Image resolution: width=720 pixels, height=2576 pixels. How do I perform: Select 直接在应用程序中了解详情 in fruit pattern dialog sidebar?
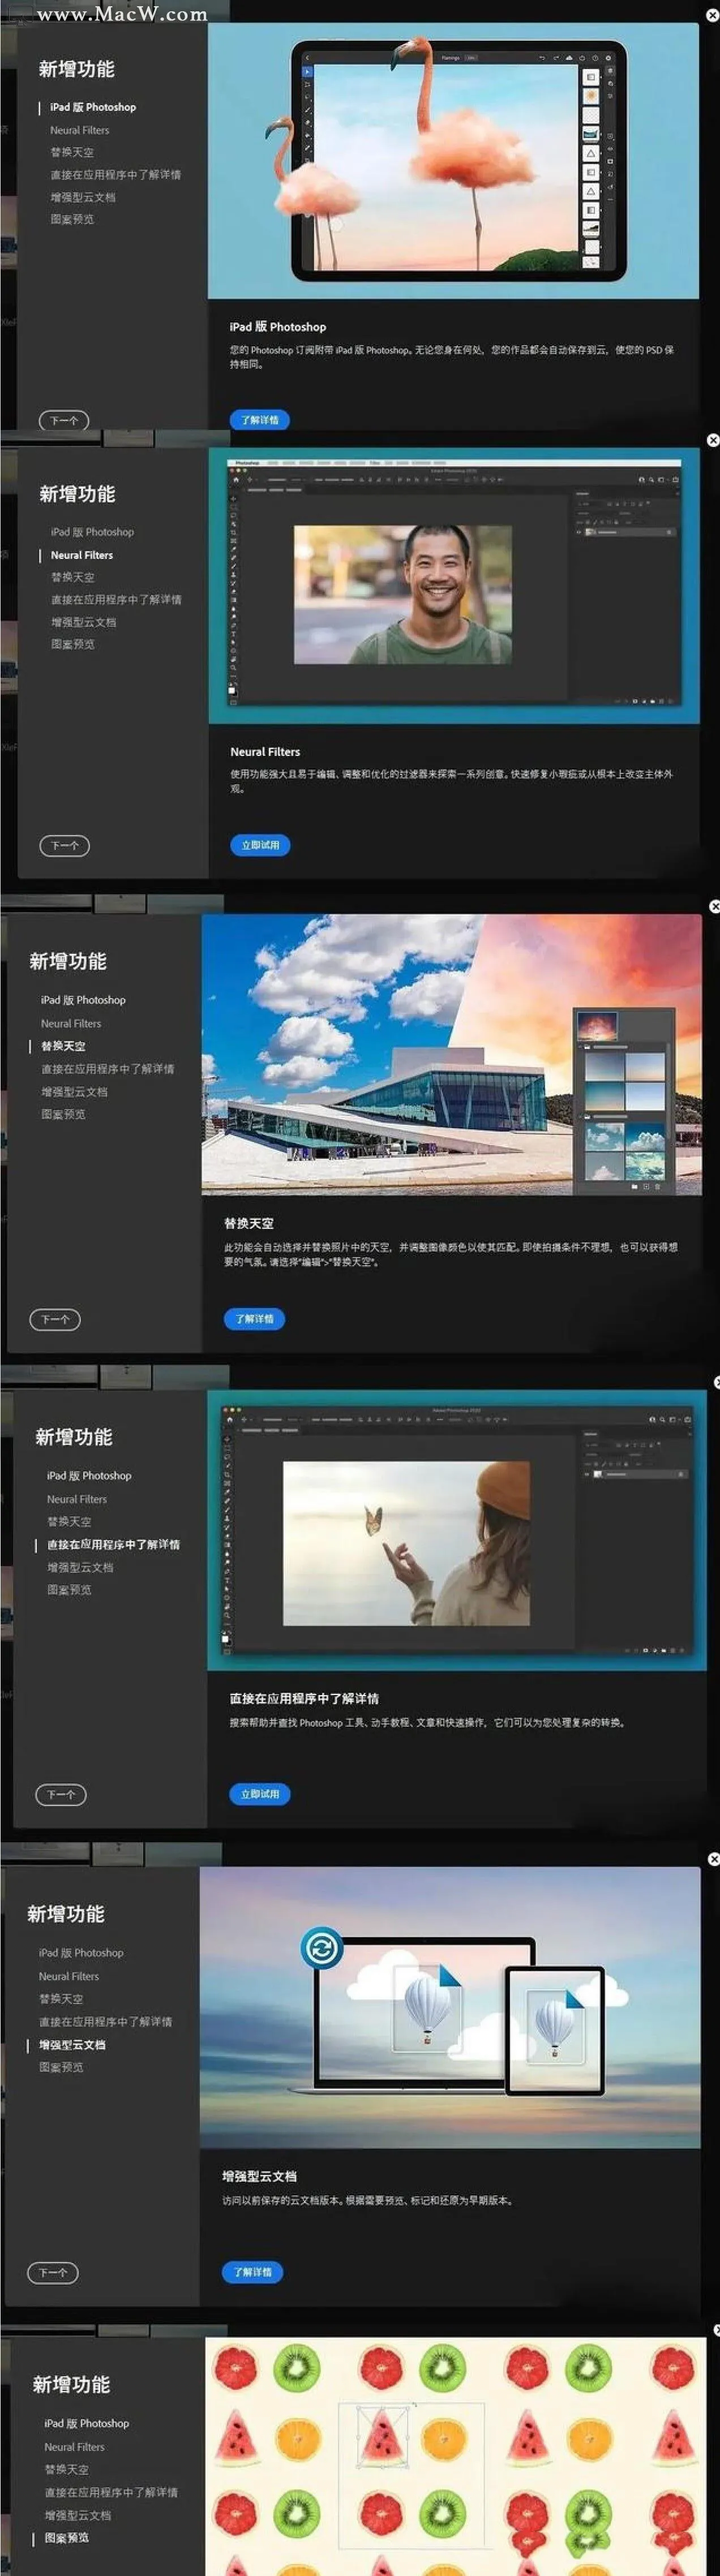(111, 2493)
